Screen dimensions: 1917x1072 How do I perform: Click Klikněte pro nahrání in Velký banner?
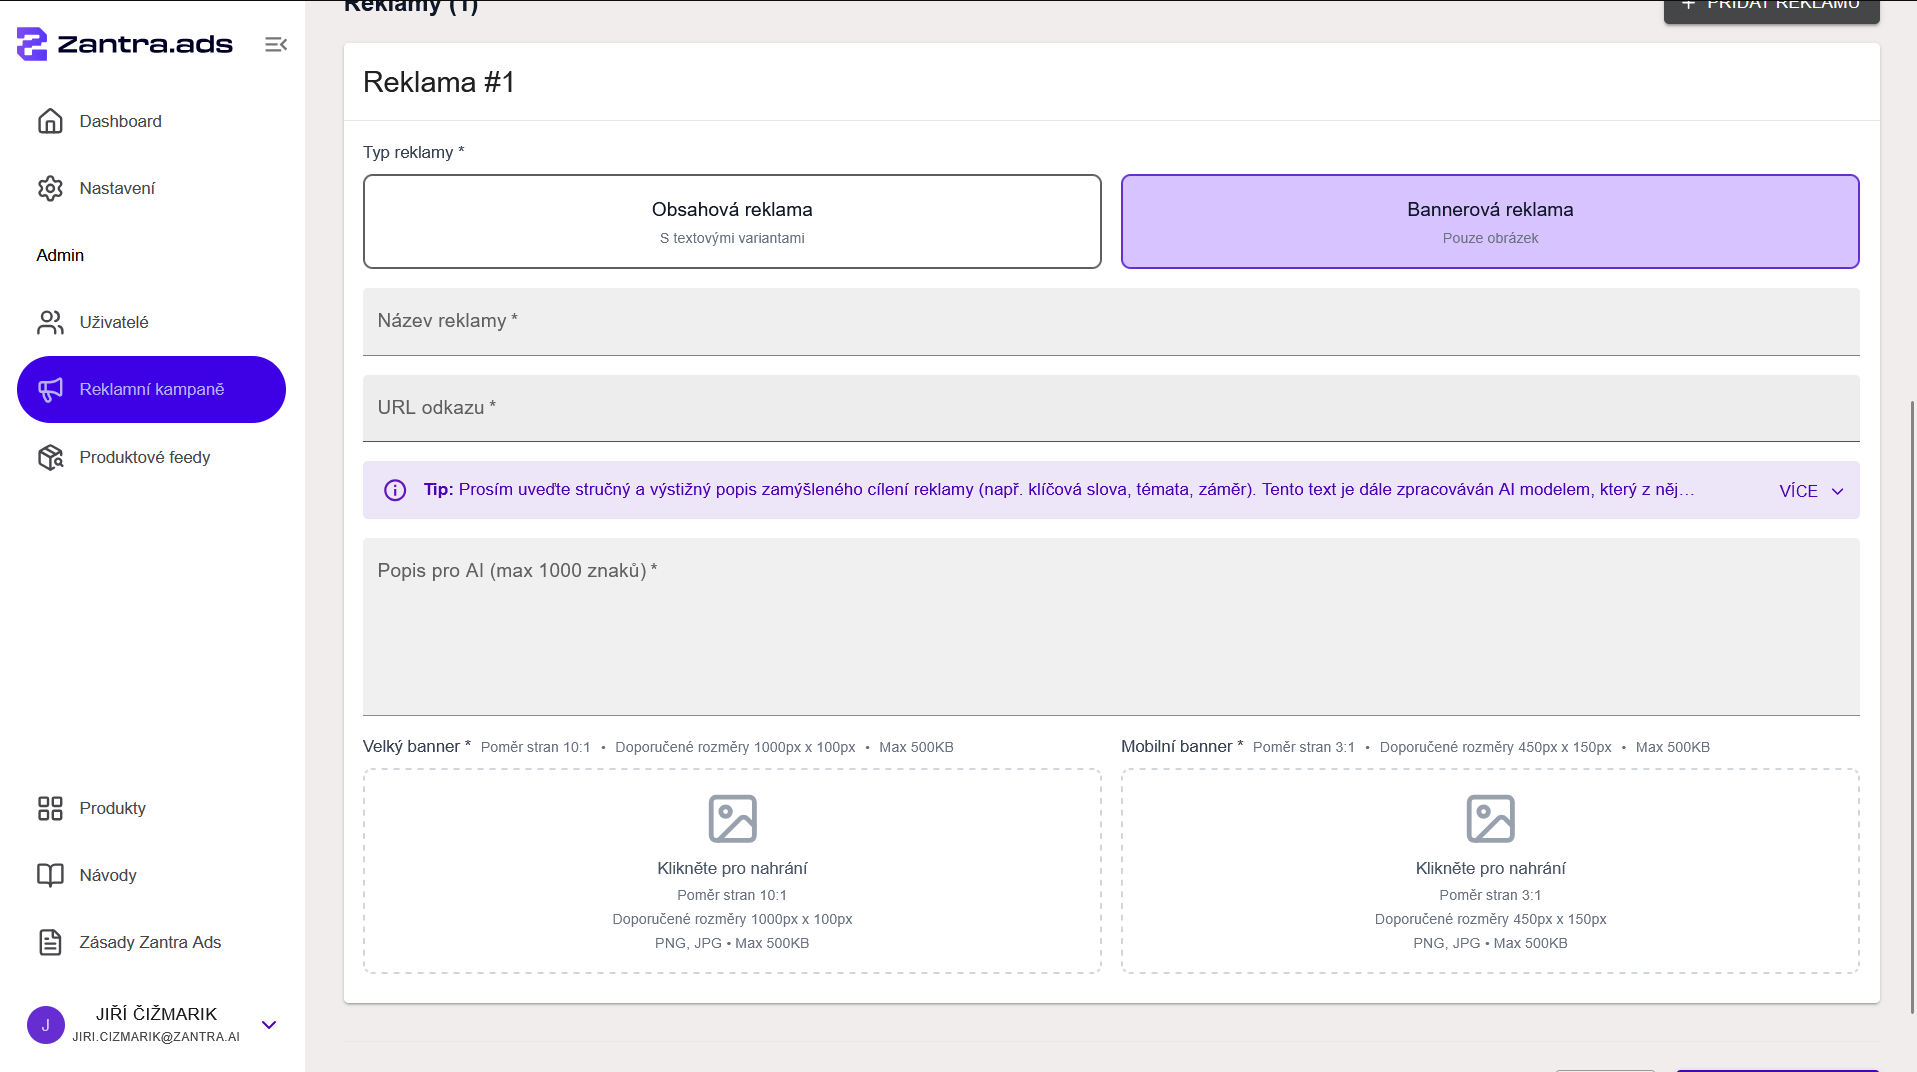(732, 869)
